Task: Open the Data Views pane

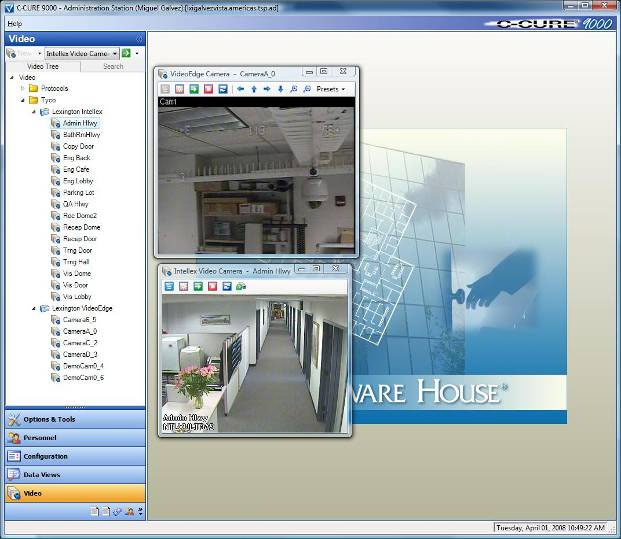Action: [75, 474]
